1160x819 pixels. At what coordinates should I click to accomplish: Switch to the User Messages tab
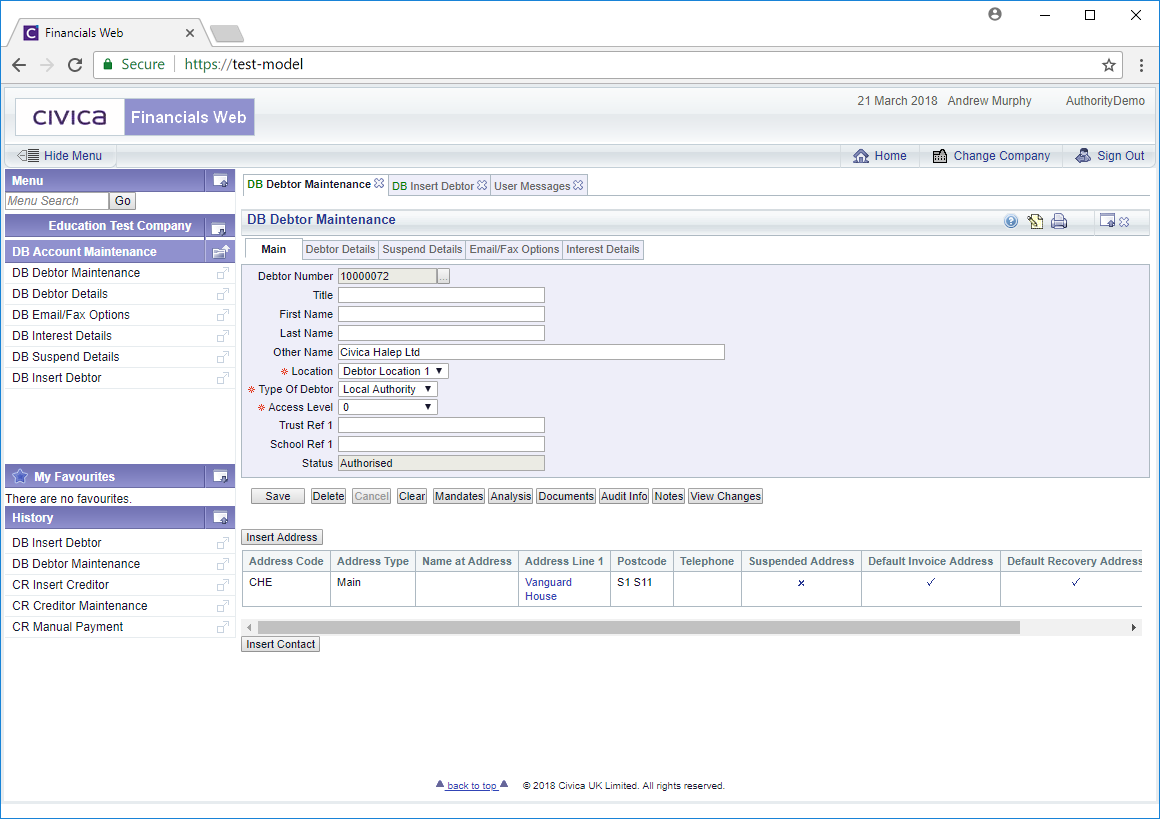[532, 186]
